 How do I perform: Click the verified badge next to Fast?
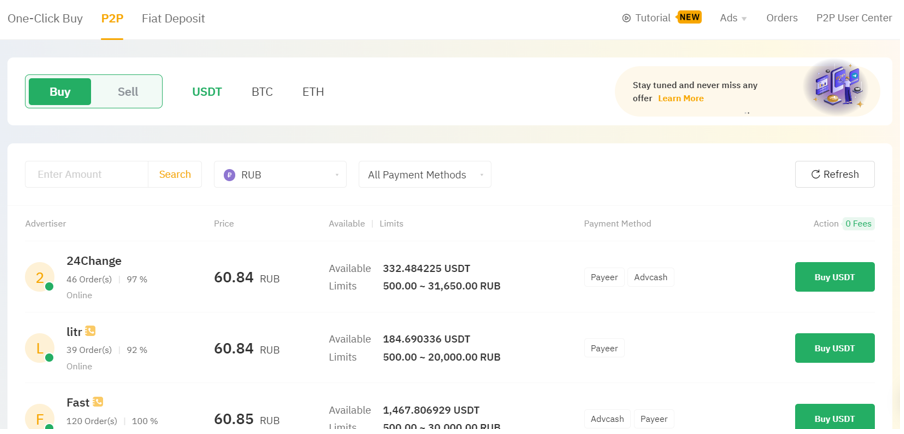coord(98,402)
